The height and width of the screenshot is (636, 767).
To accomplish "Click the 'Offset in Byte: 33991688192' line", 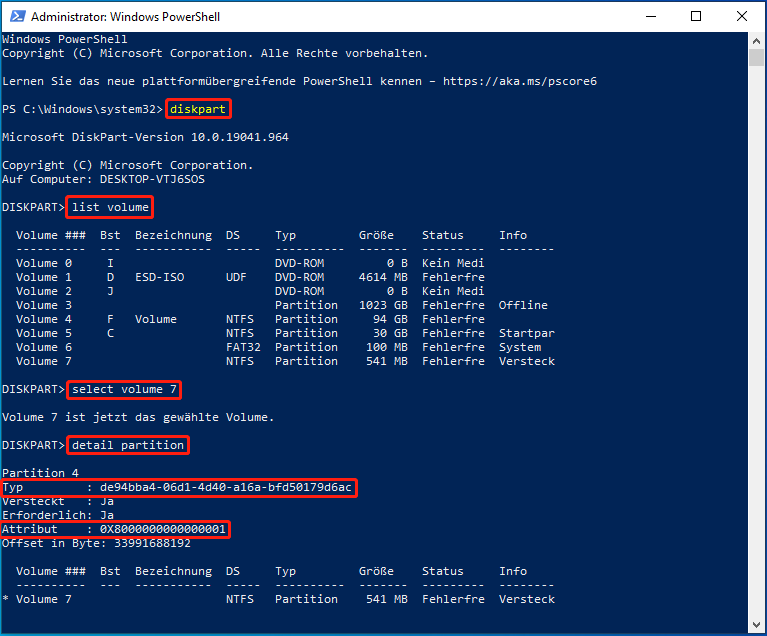I will (x=96, y=543).
